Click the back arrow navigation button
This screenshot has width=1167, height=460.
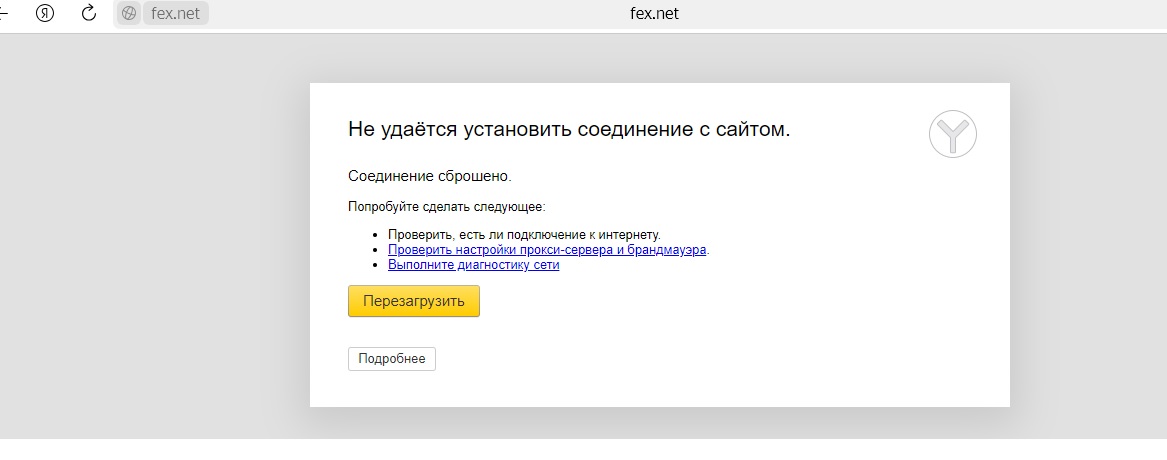pyautogui.click(x=4, y=13)
